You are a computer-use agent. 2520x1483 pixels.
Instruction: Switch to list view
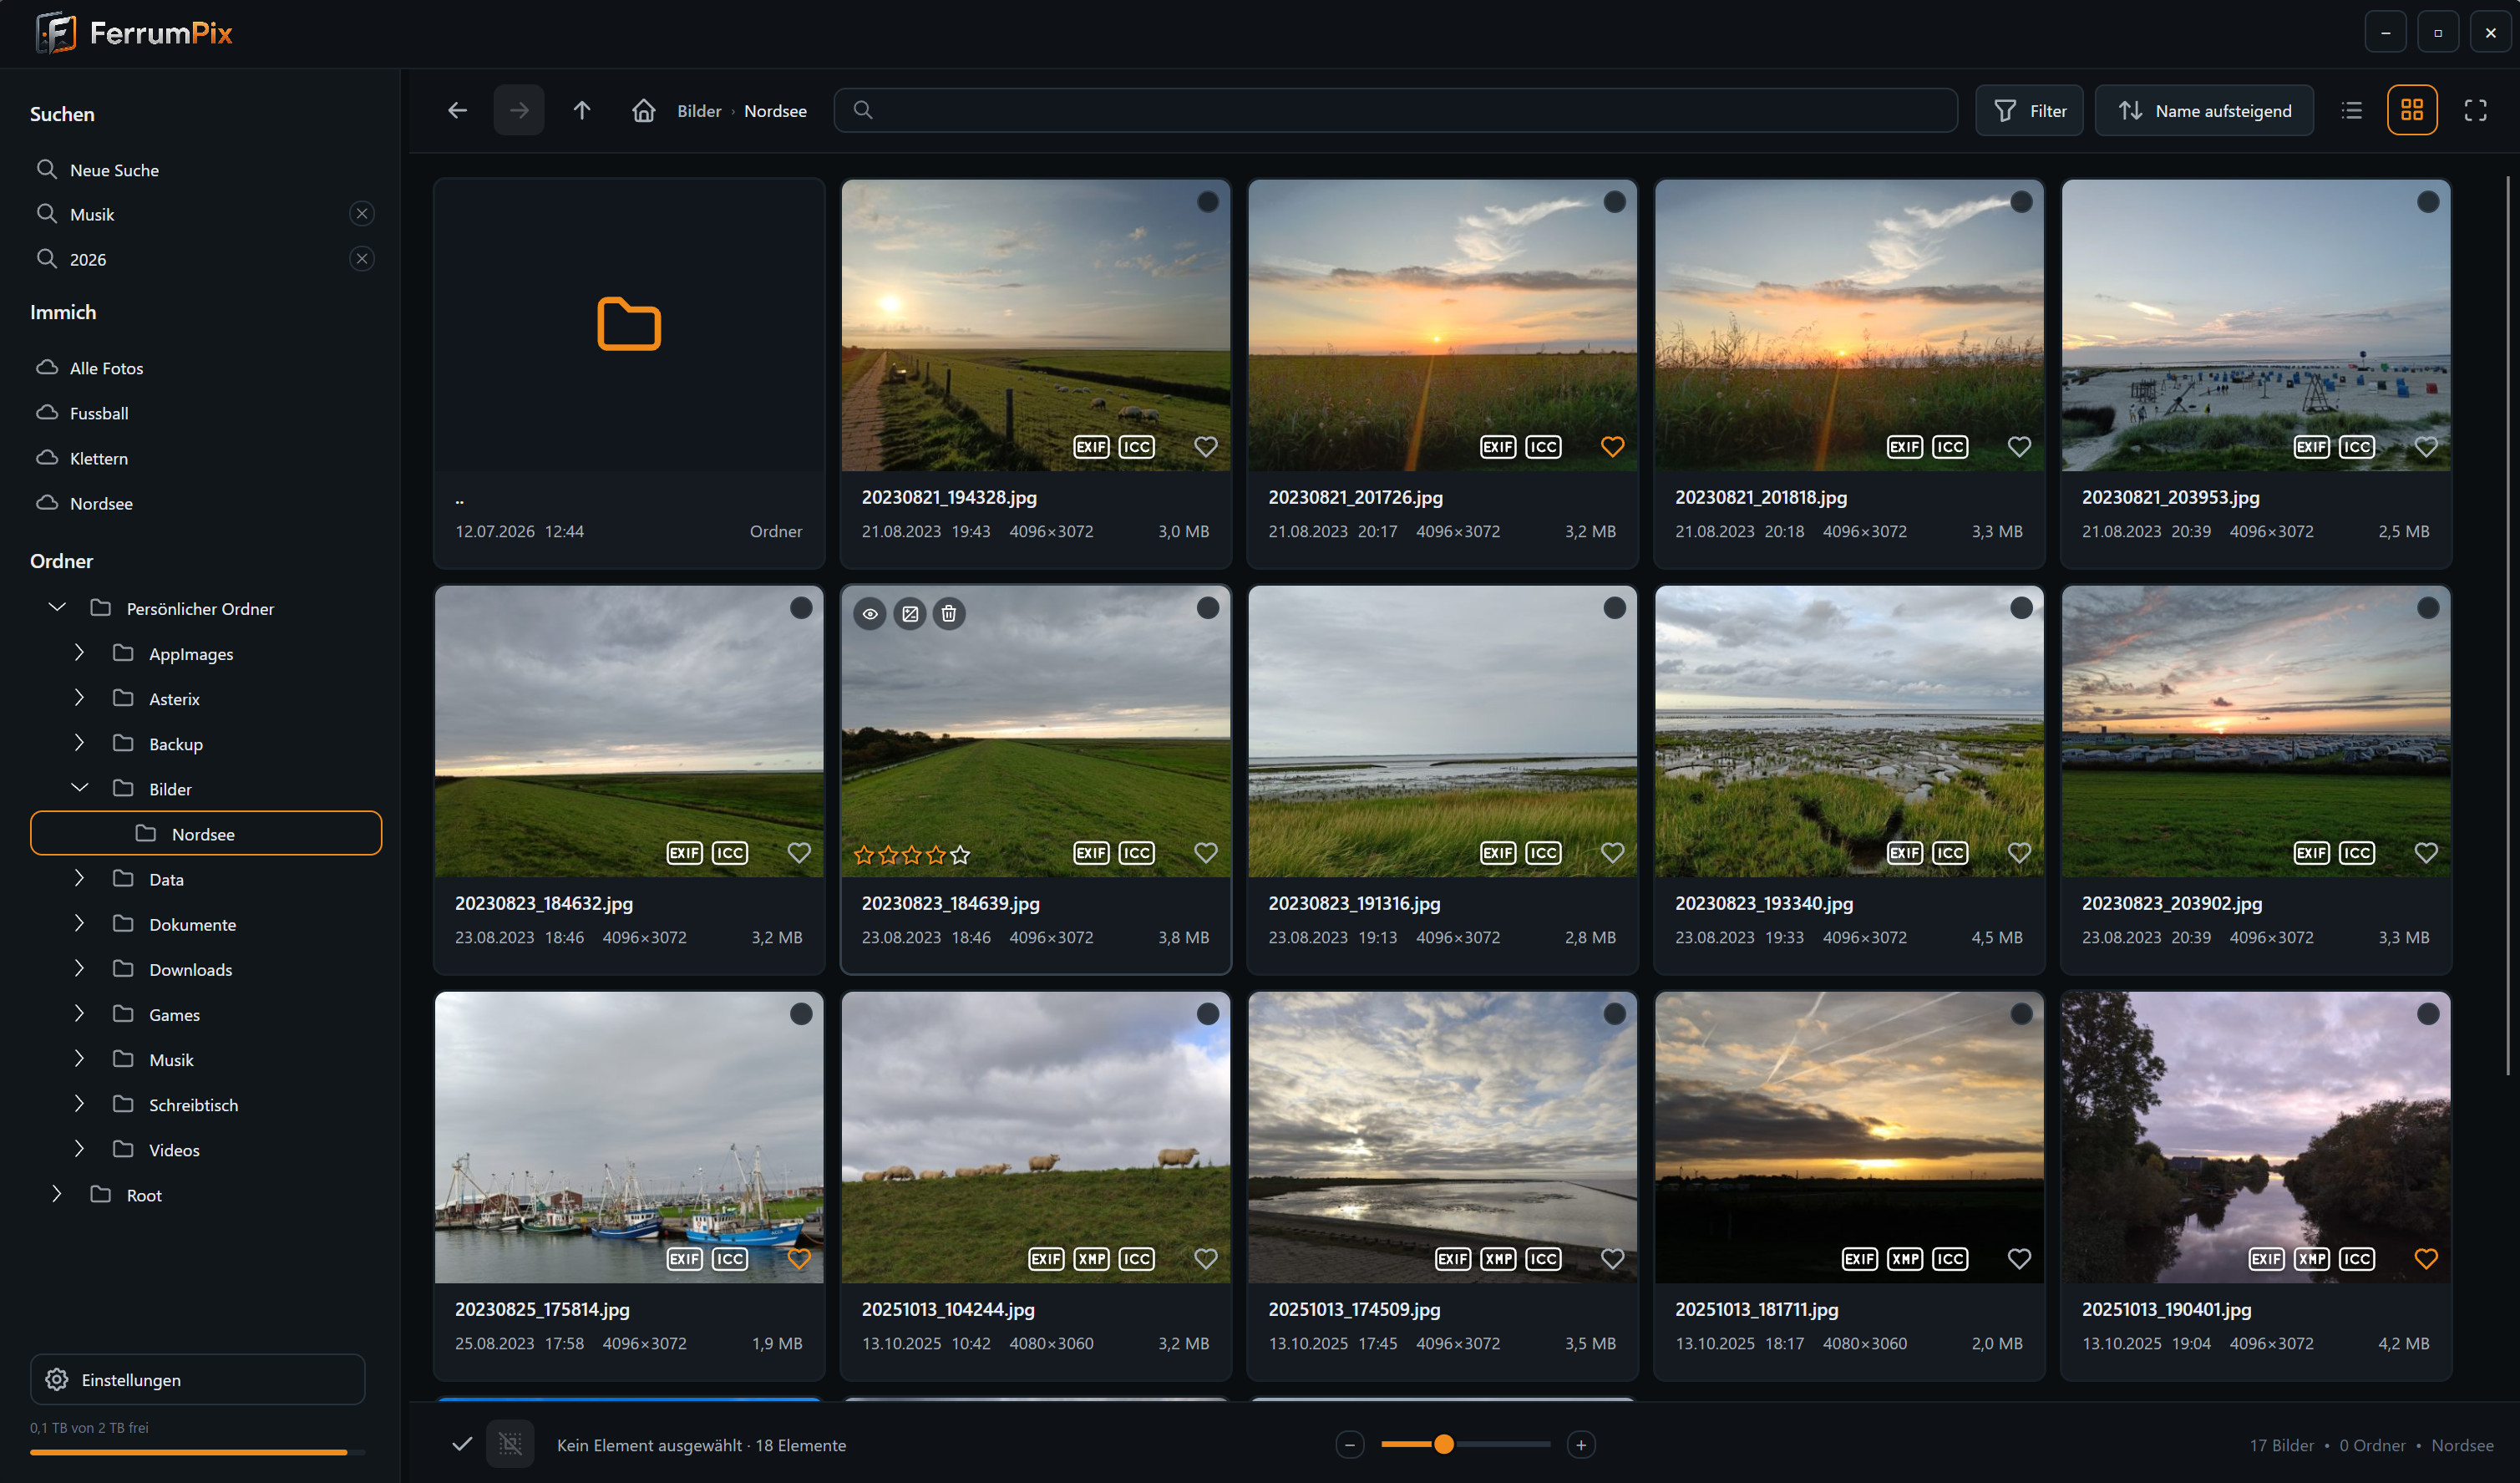click(x=2352, y=110)
